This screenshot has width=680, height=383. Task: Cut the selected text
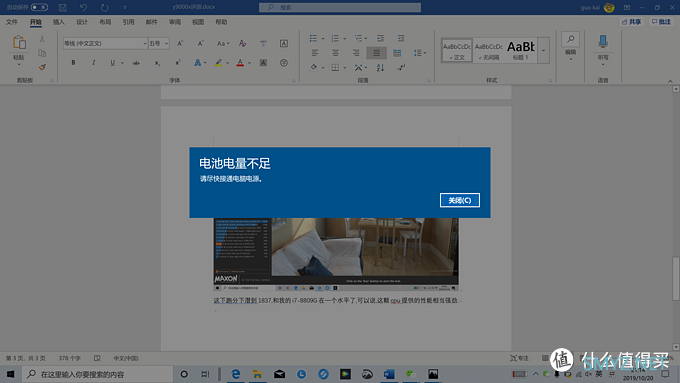point(42,39)
